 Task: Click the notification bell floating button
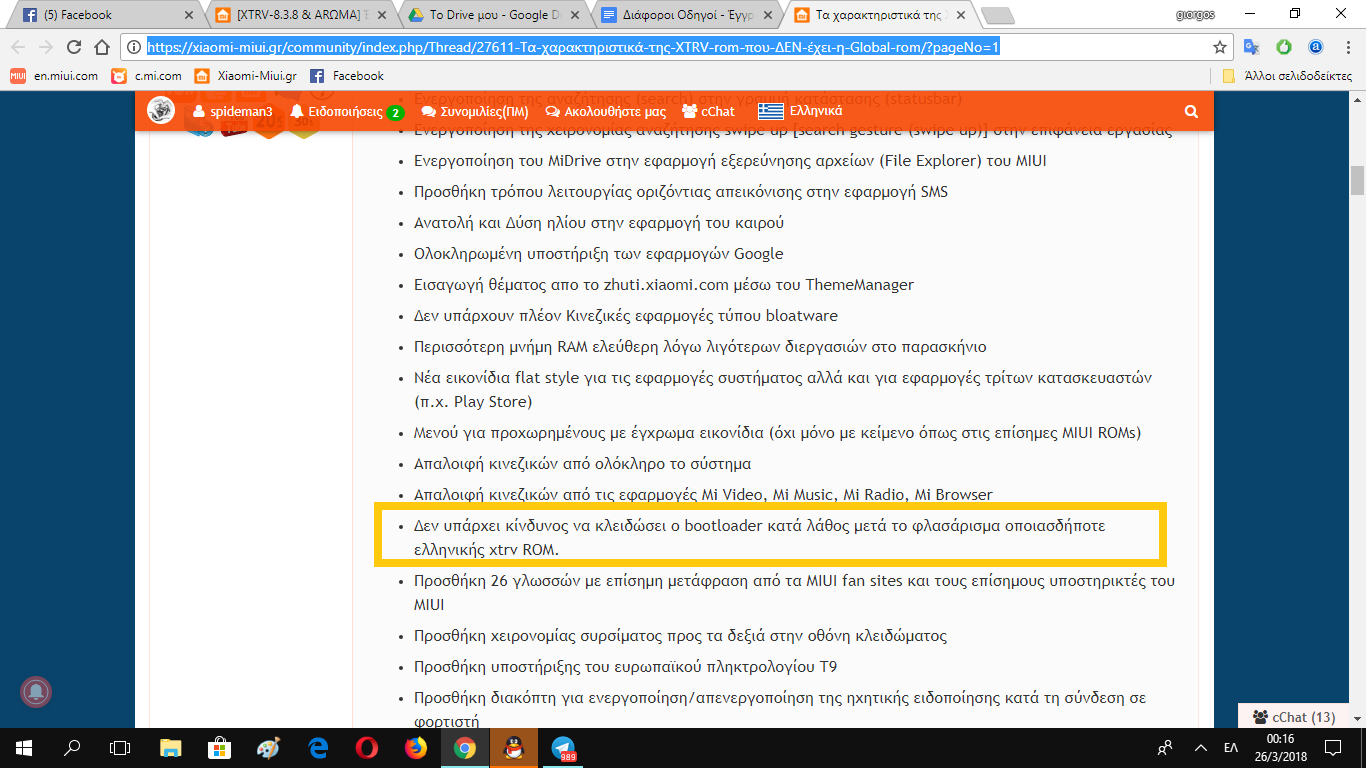[36, 692]
